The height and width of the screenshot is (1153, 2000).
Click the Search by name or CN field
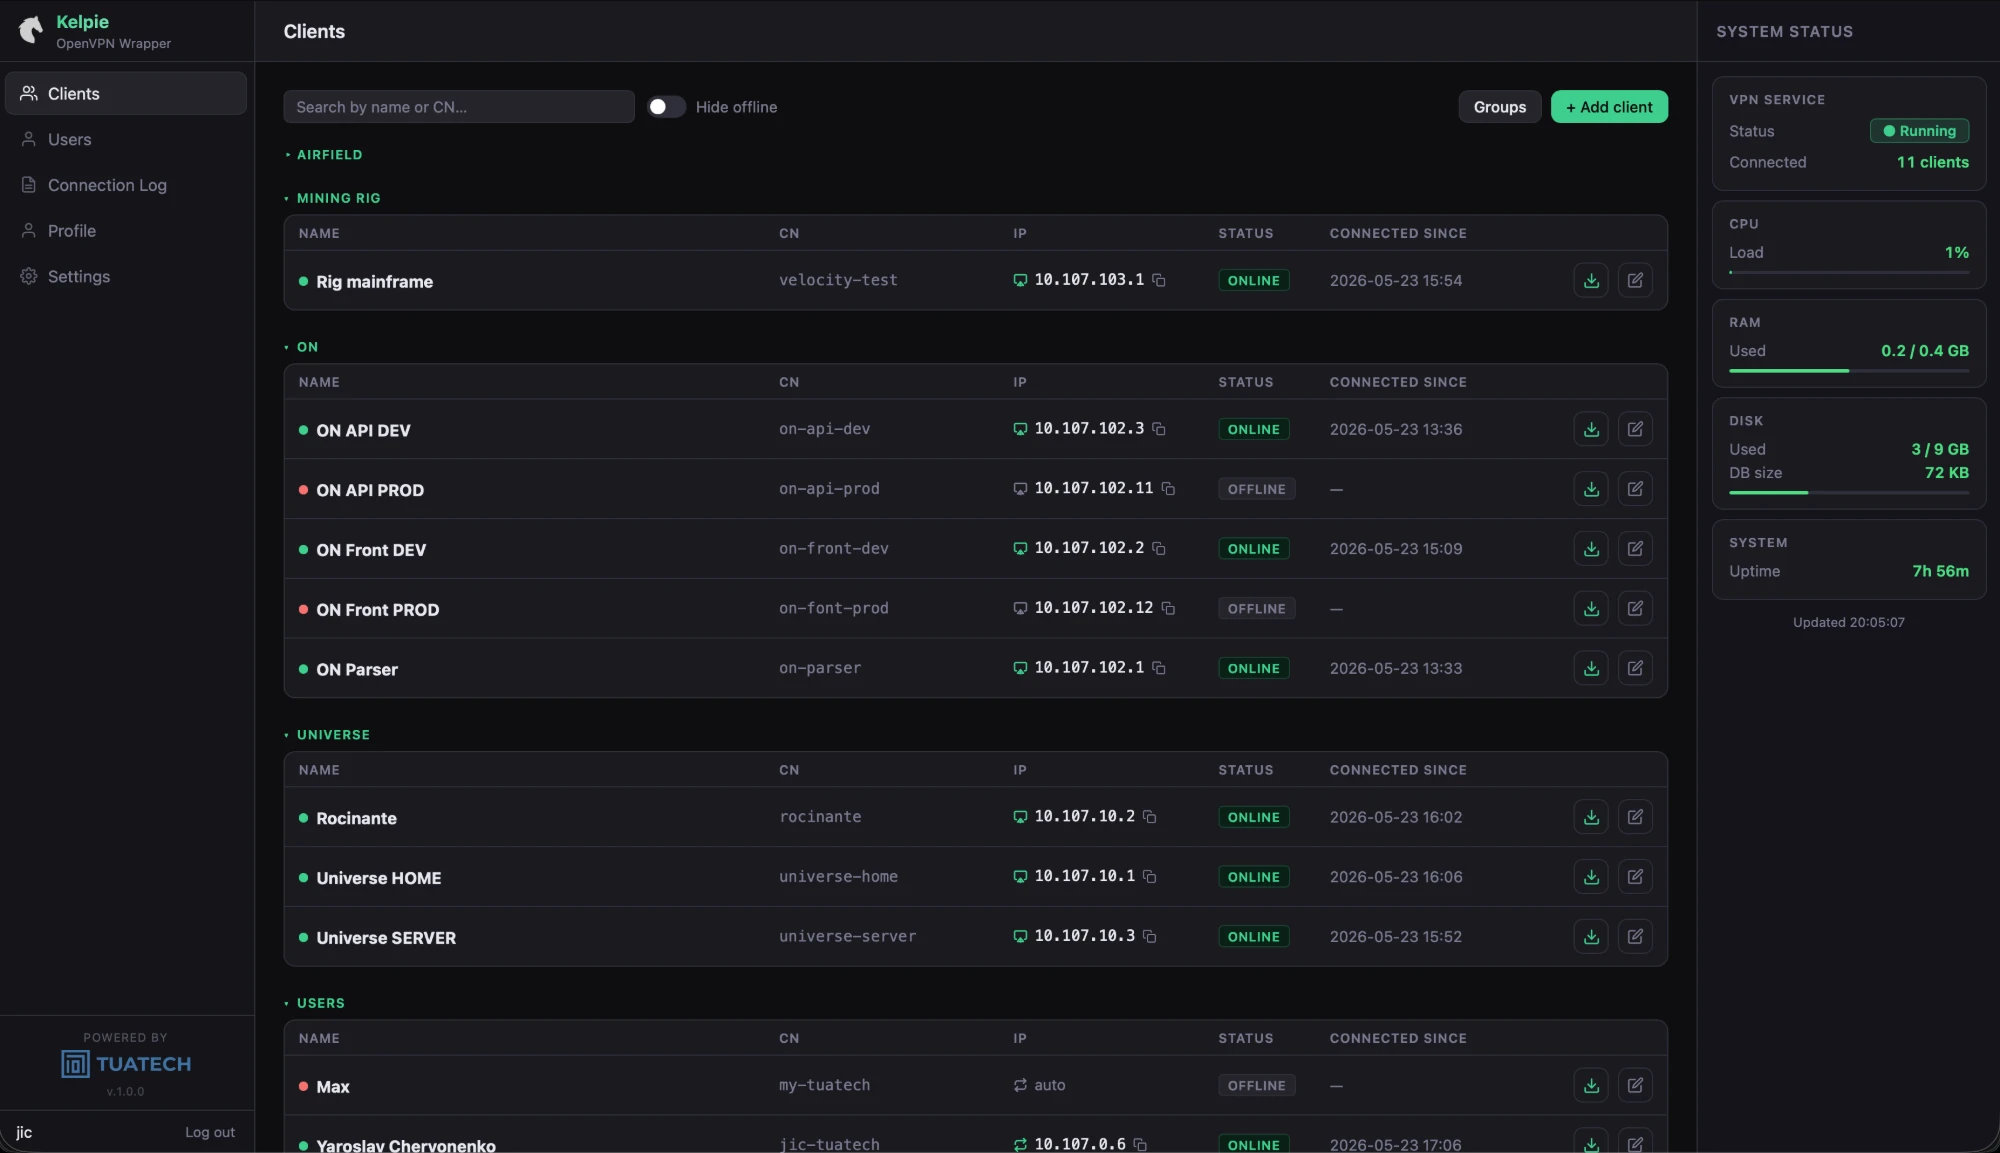click(459, 107)
